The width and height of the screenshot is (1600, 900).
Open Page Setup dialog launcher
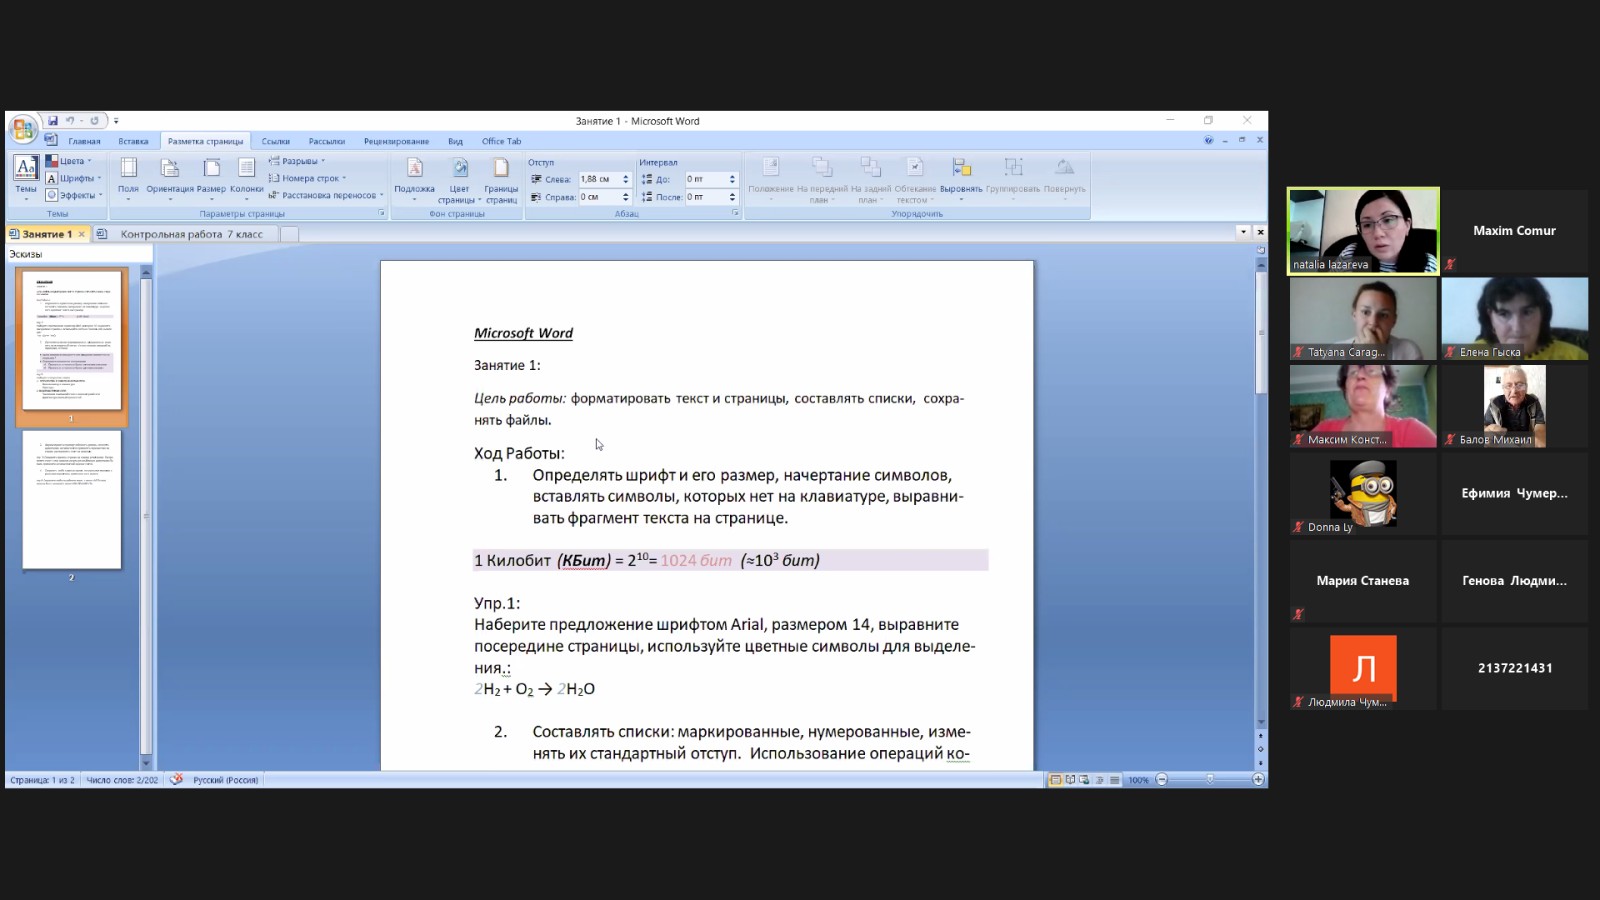pos(381,214)
